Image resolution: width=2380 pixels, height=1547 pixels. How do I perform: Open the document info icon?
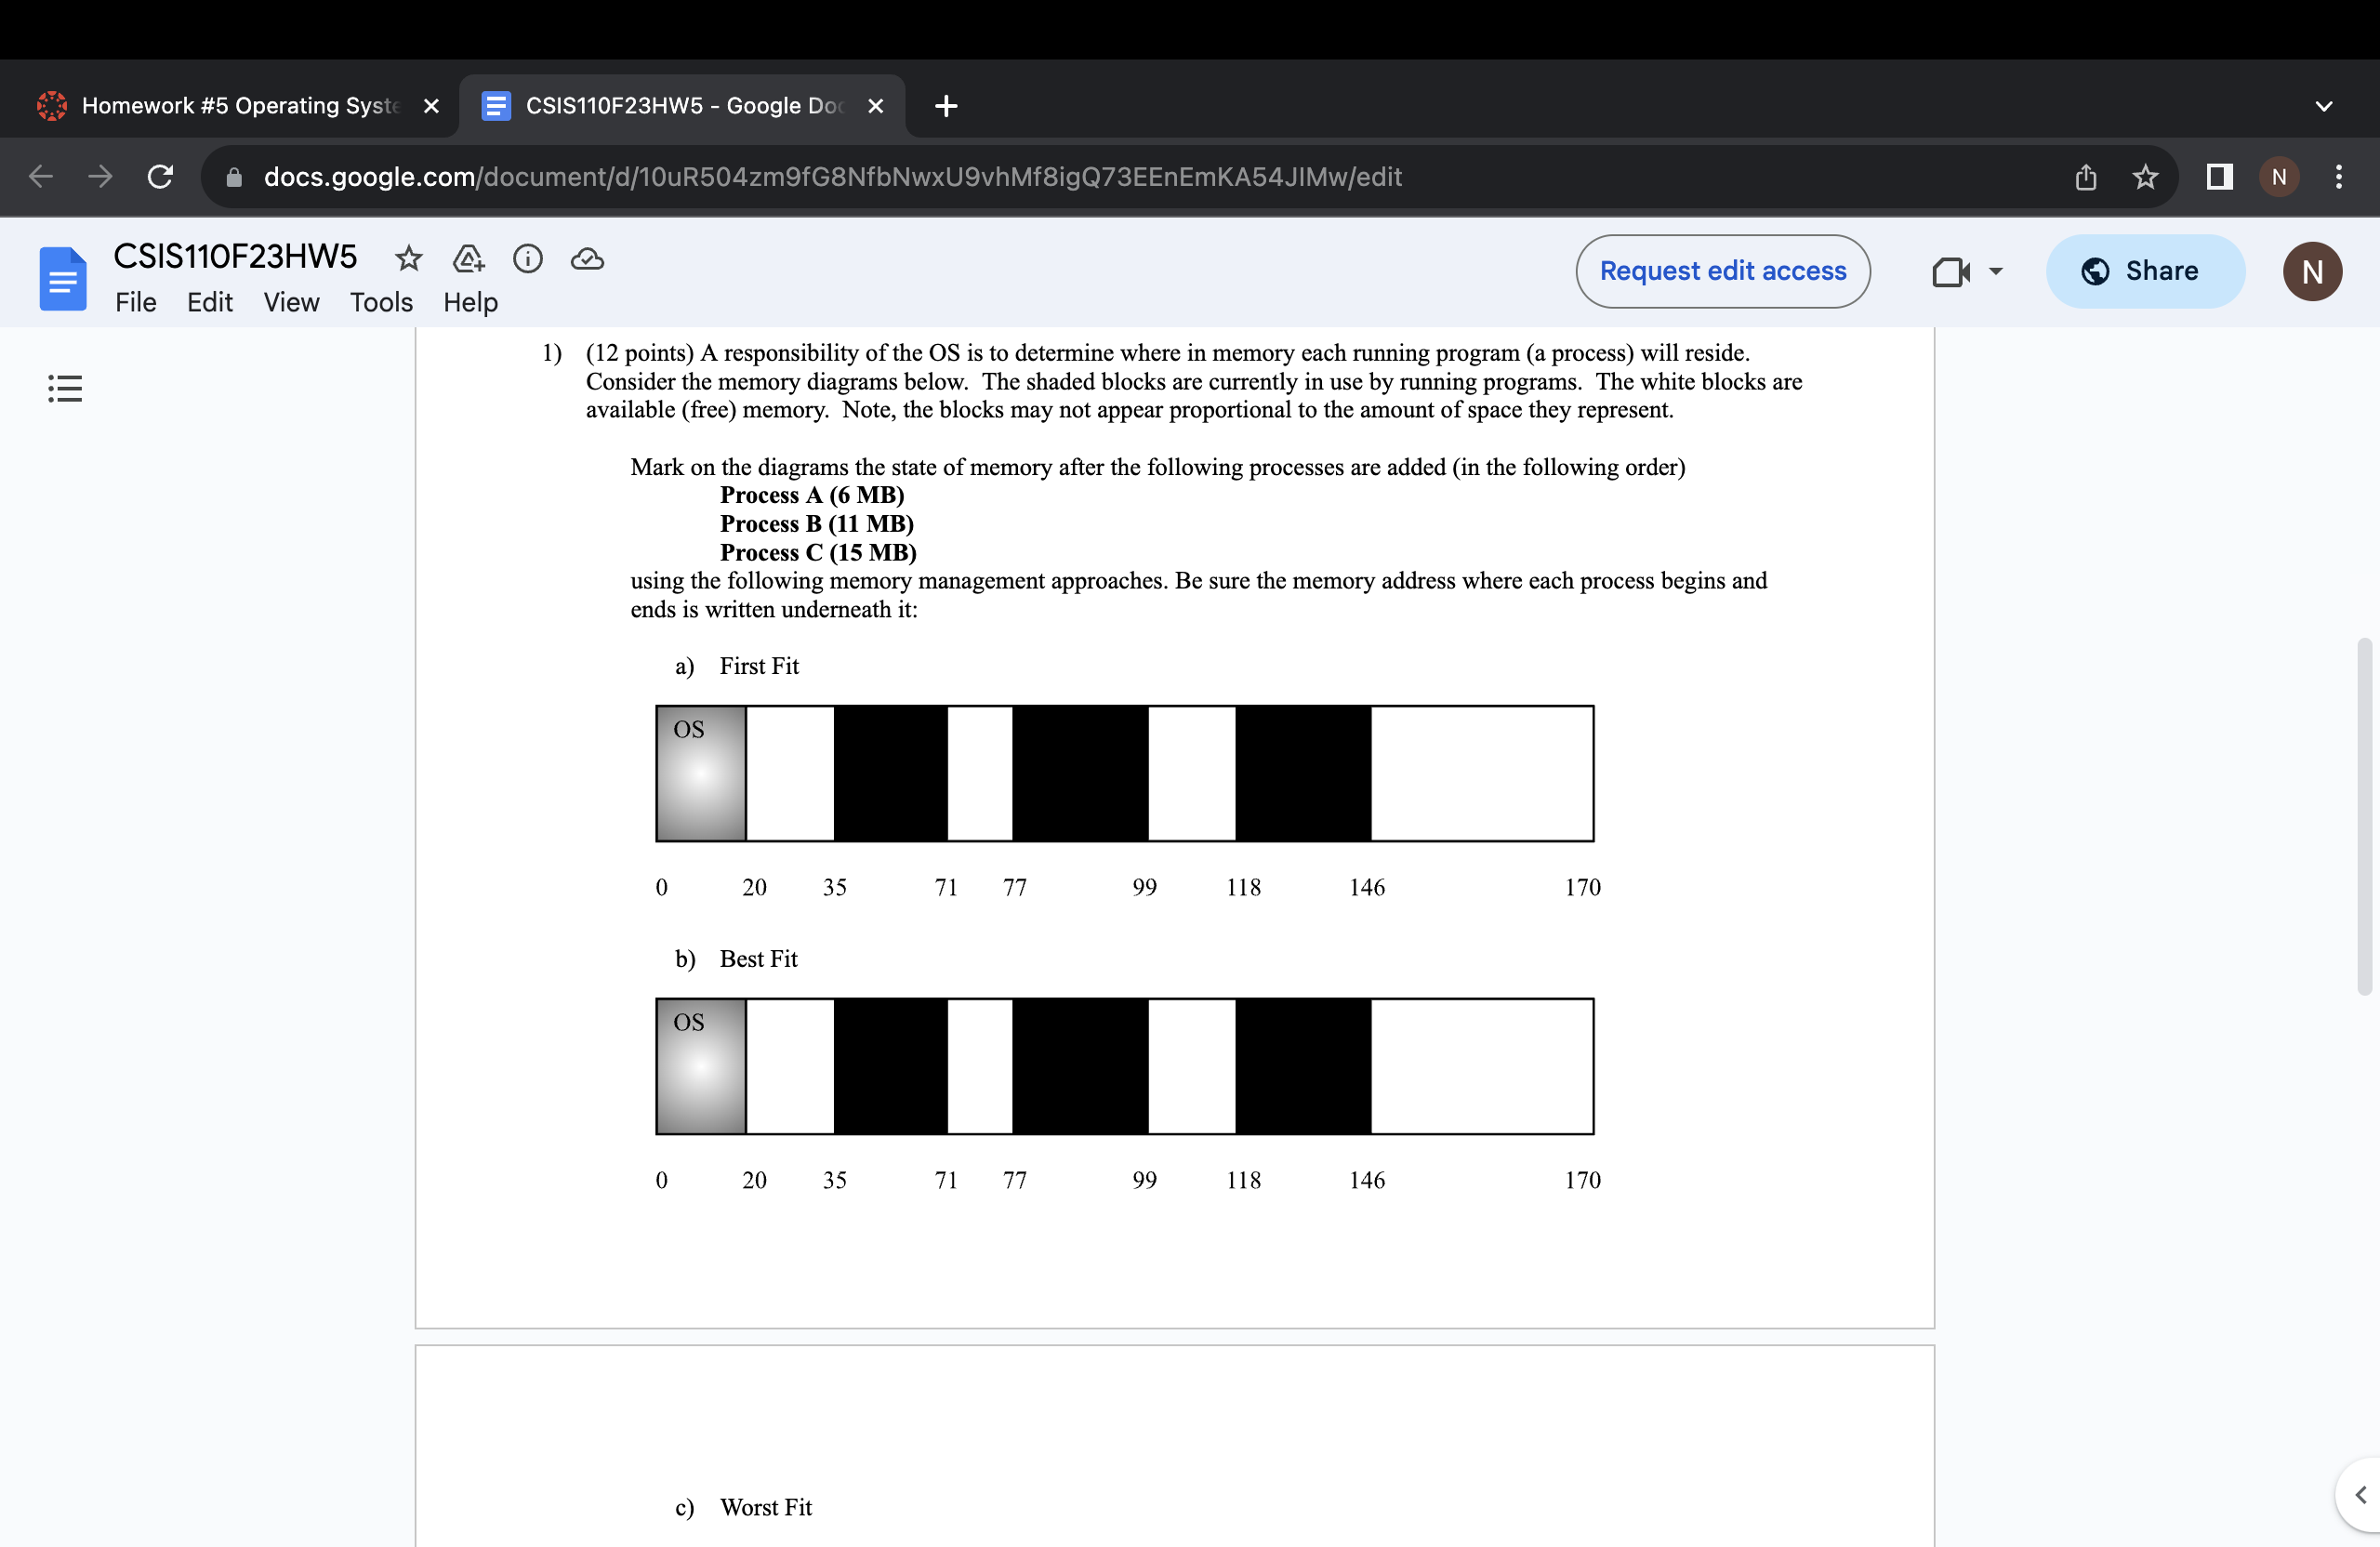pos(527,259)
